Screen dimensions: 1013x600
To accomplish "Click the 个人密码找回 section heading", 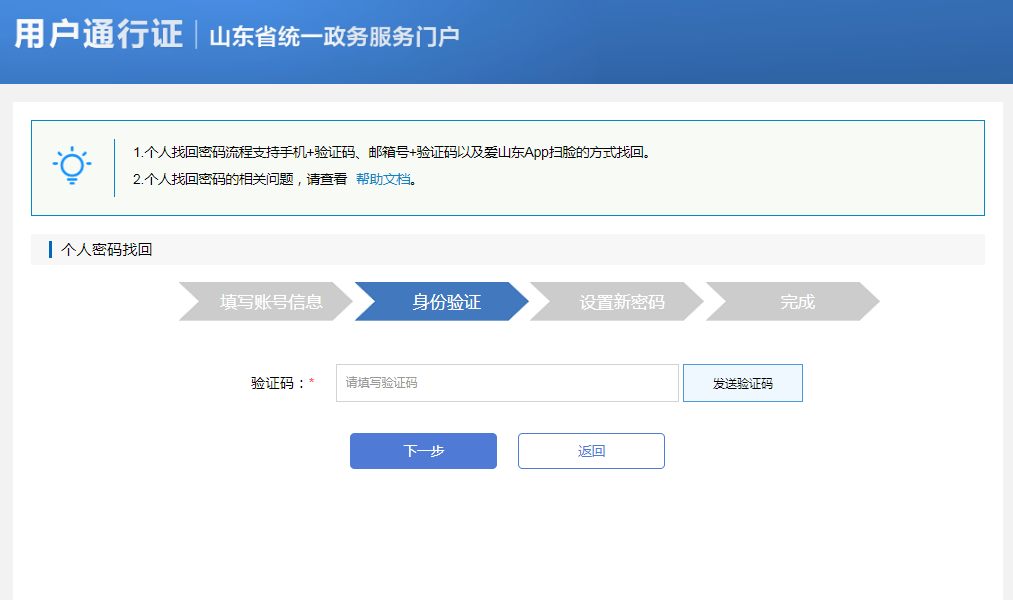I will 107,250.
